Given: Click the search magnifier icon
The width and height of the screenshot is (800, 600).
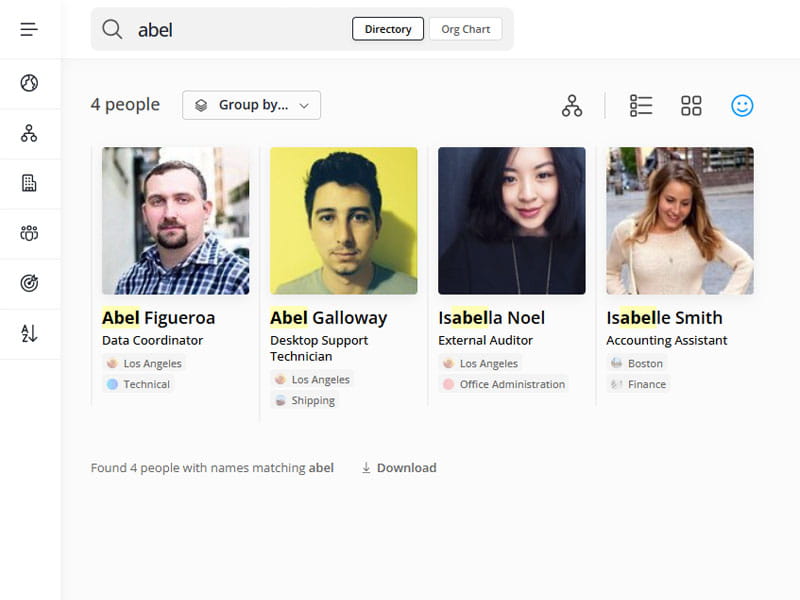Looking at the screenshot, I should point(111,29).
